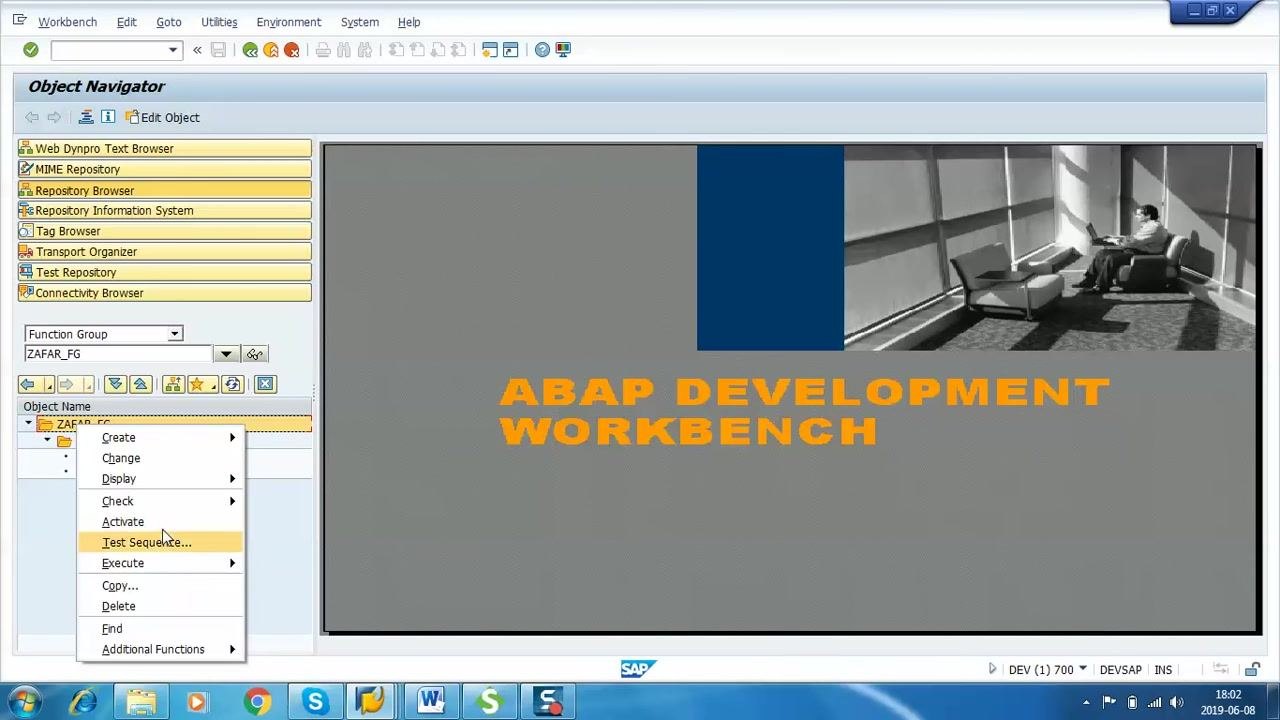Open the Transport Organizer browser

pyautogui.click(x=164, y=252)
